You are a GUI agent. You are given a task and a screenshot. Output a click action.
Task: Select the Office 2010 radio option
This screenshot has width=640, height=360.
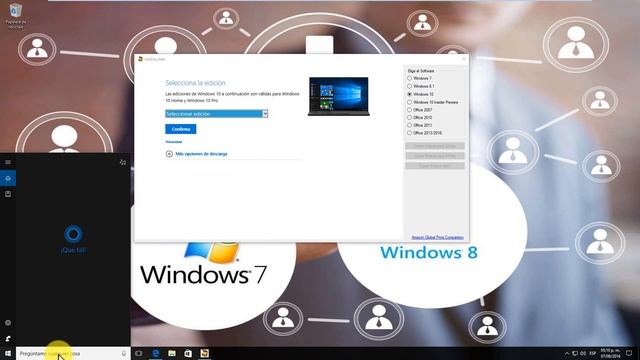[409, 118]
